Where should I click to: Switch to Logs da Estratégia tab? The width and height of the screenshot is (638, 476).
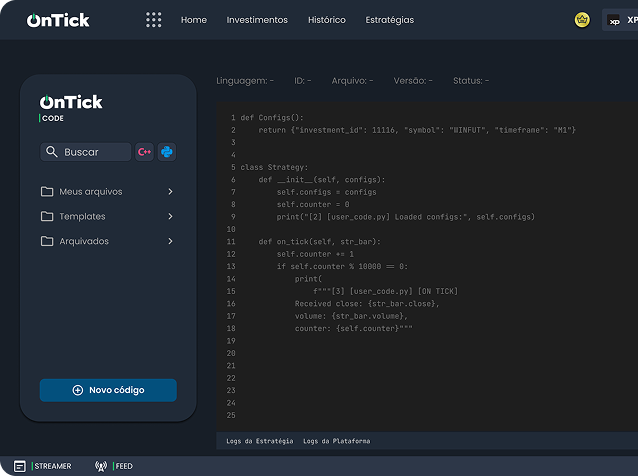[260, 441]
